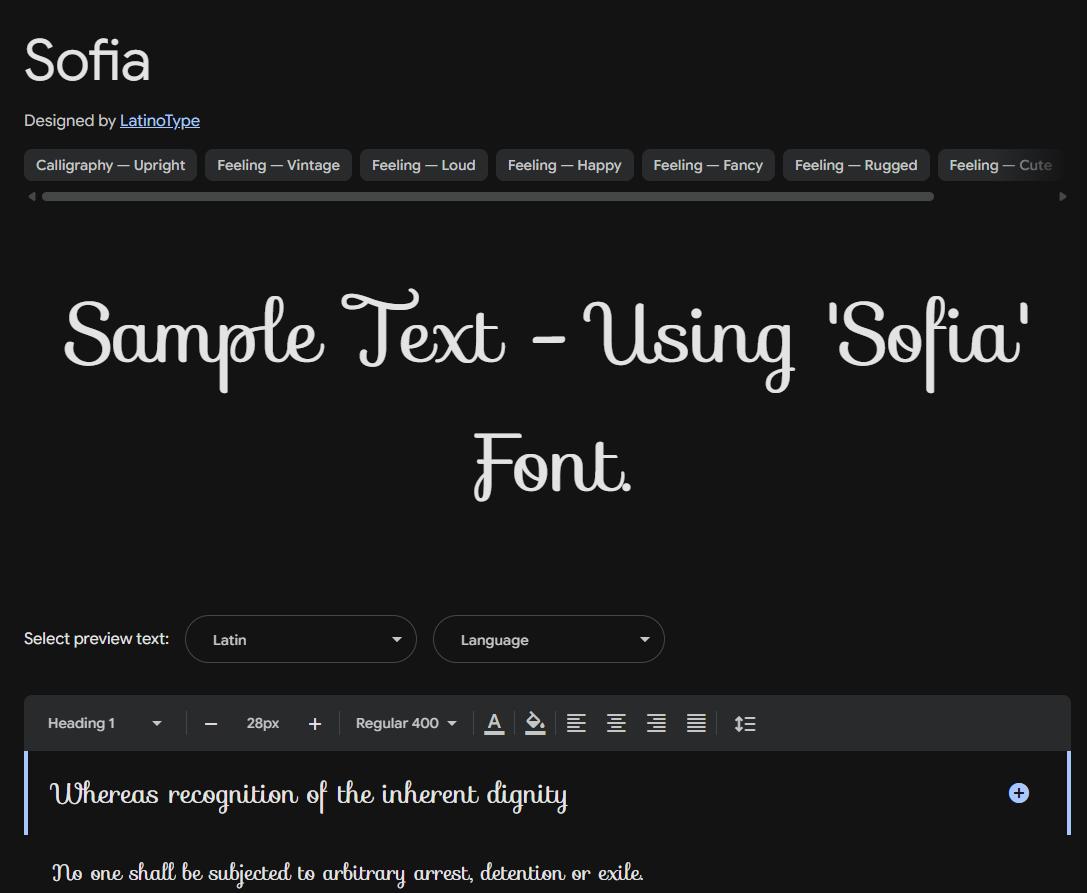Open the Regular 400 weight dropdown

tap(406, 723)
